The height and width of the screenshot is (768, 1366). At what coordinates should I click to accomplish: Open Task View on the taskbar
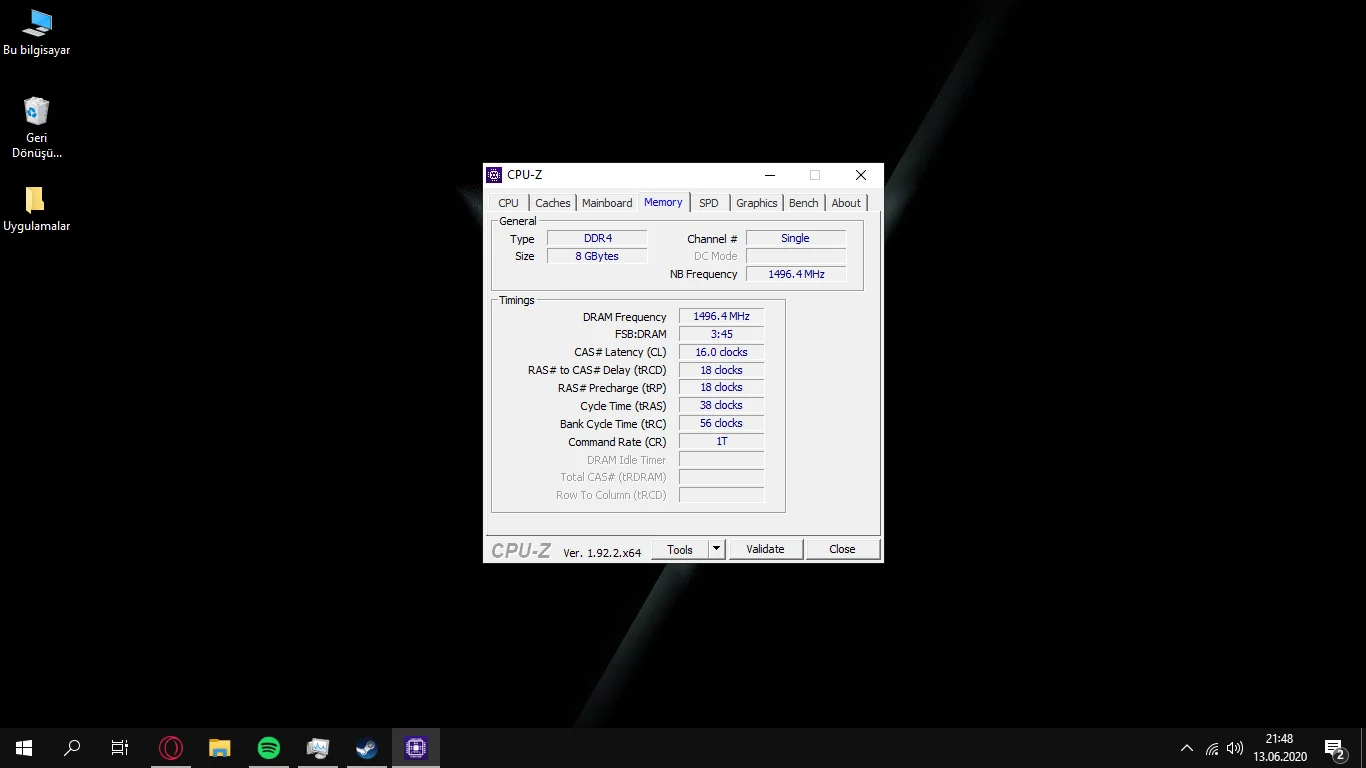click(119, 747)
